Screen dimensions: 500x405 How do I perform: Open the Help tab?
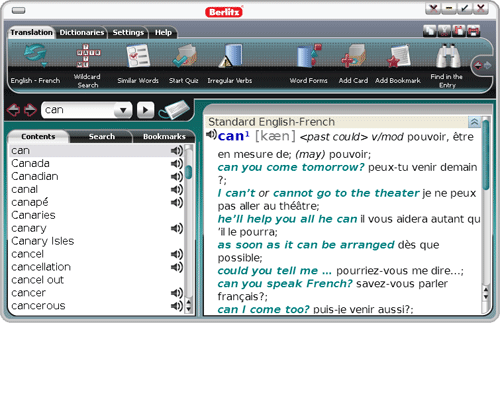pos(163,32)
